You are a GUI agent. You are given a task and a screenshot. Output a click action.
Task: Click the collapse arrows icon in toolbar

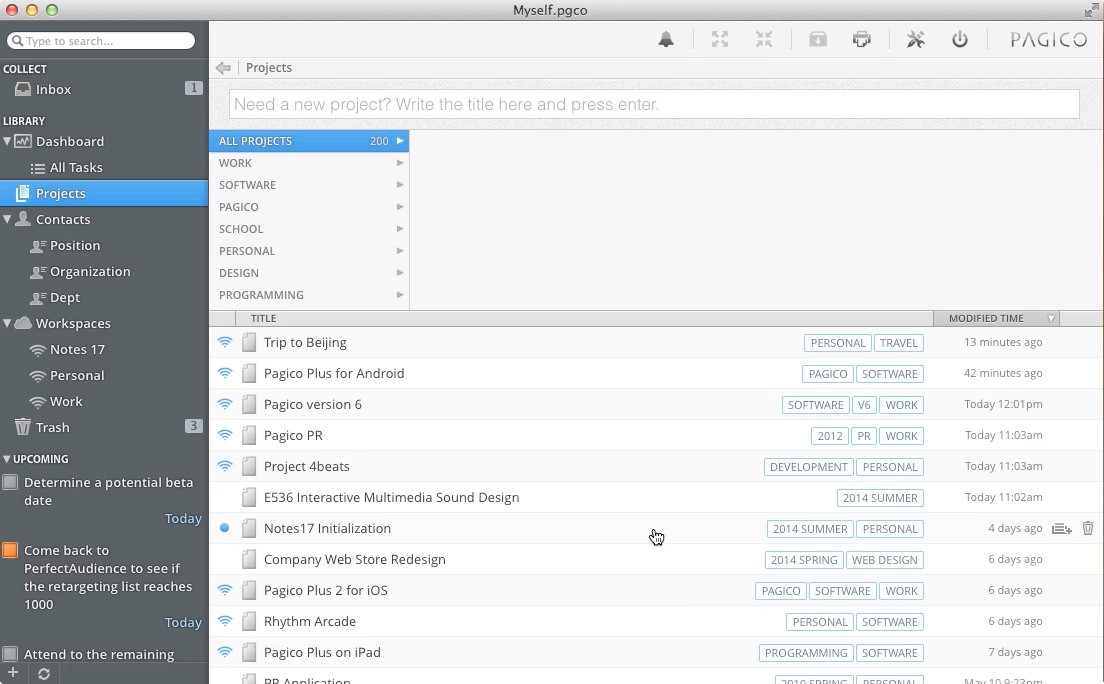tap(764, 39)
